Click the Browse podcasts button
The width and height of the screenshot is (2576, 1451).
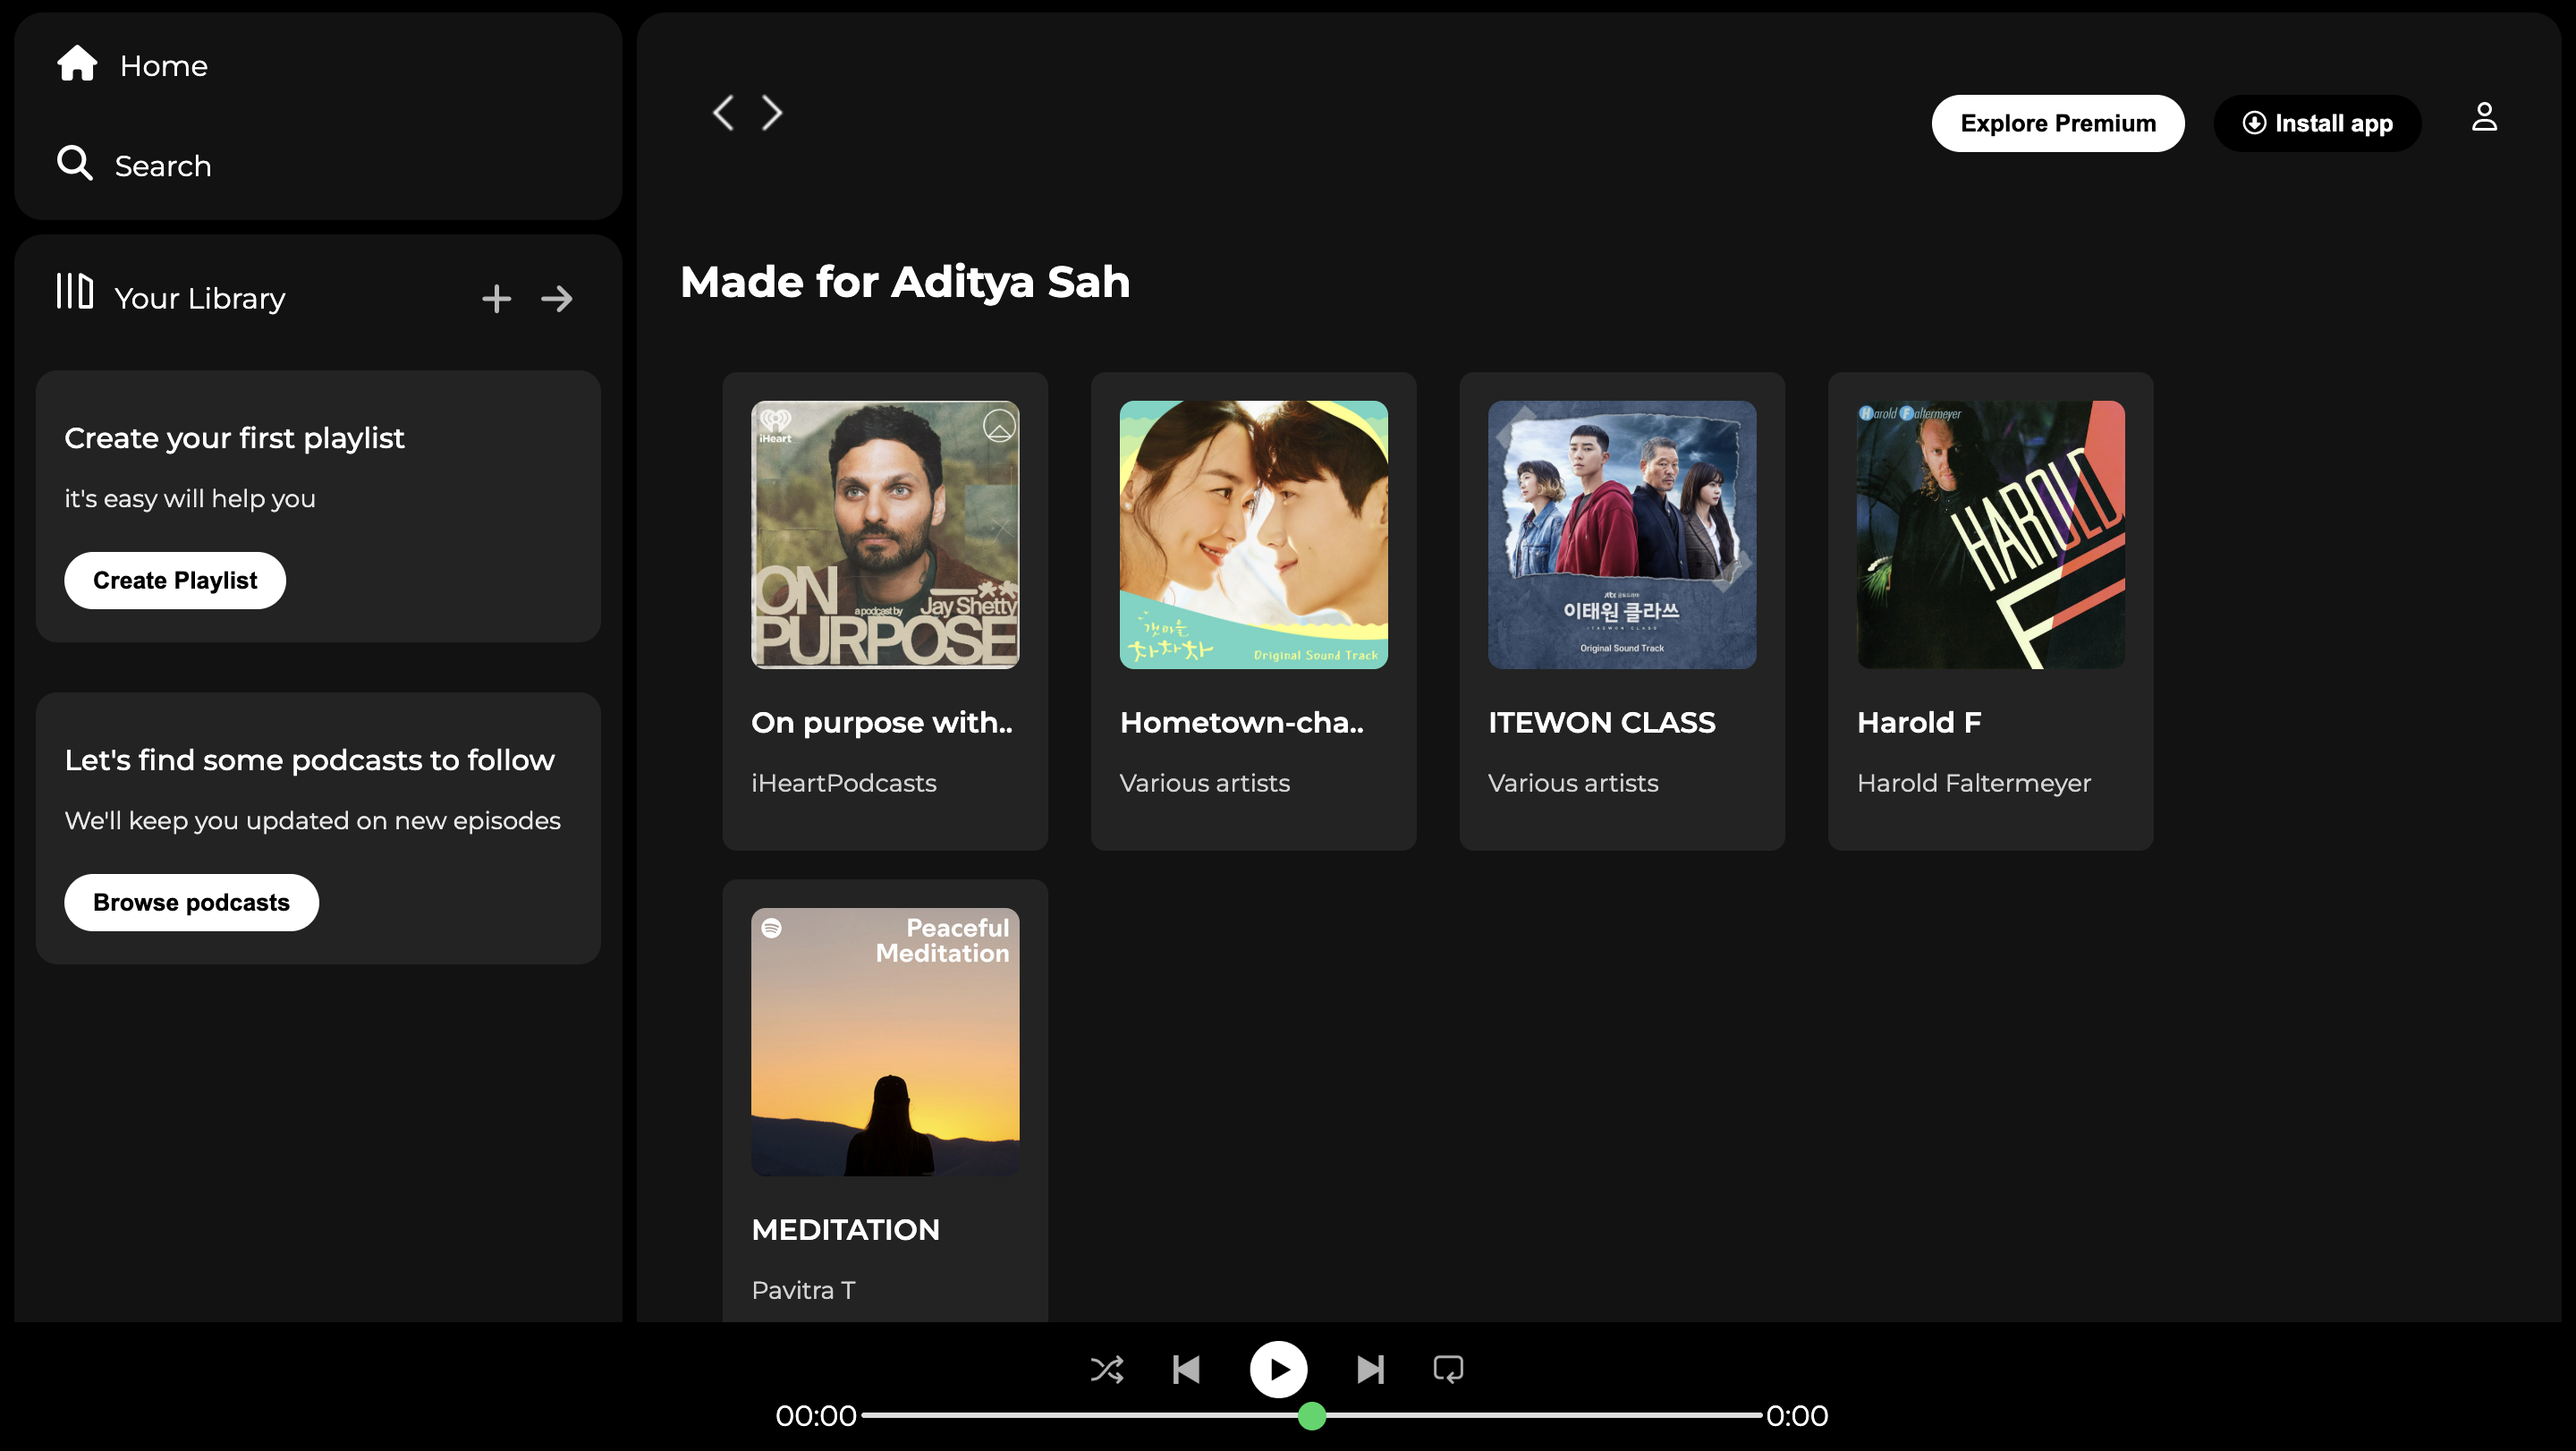coord(191,902)
